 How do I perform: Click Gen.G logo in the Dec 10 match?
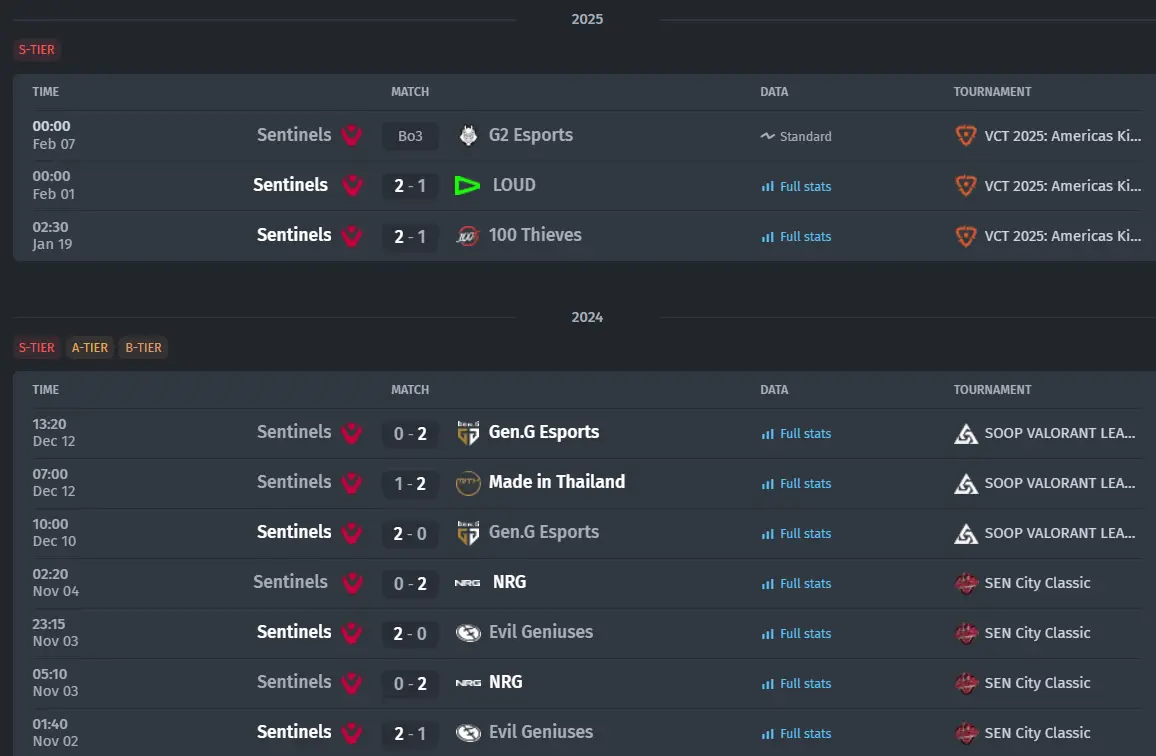468,533
